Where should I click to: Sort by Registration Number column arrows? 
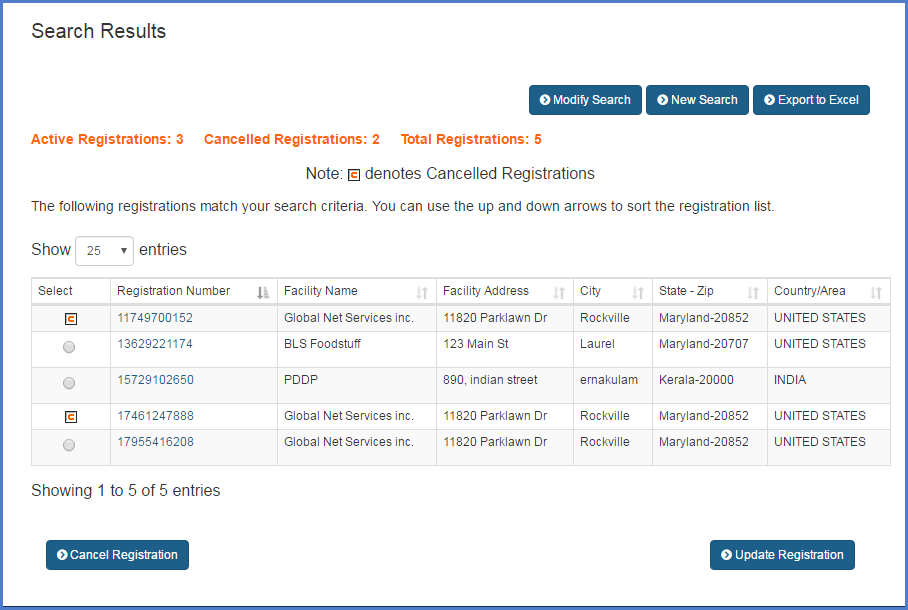263,292
